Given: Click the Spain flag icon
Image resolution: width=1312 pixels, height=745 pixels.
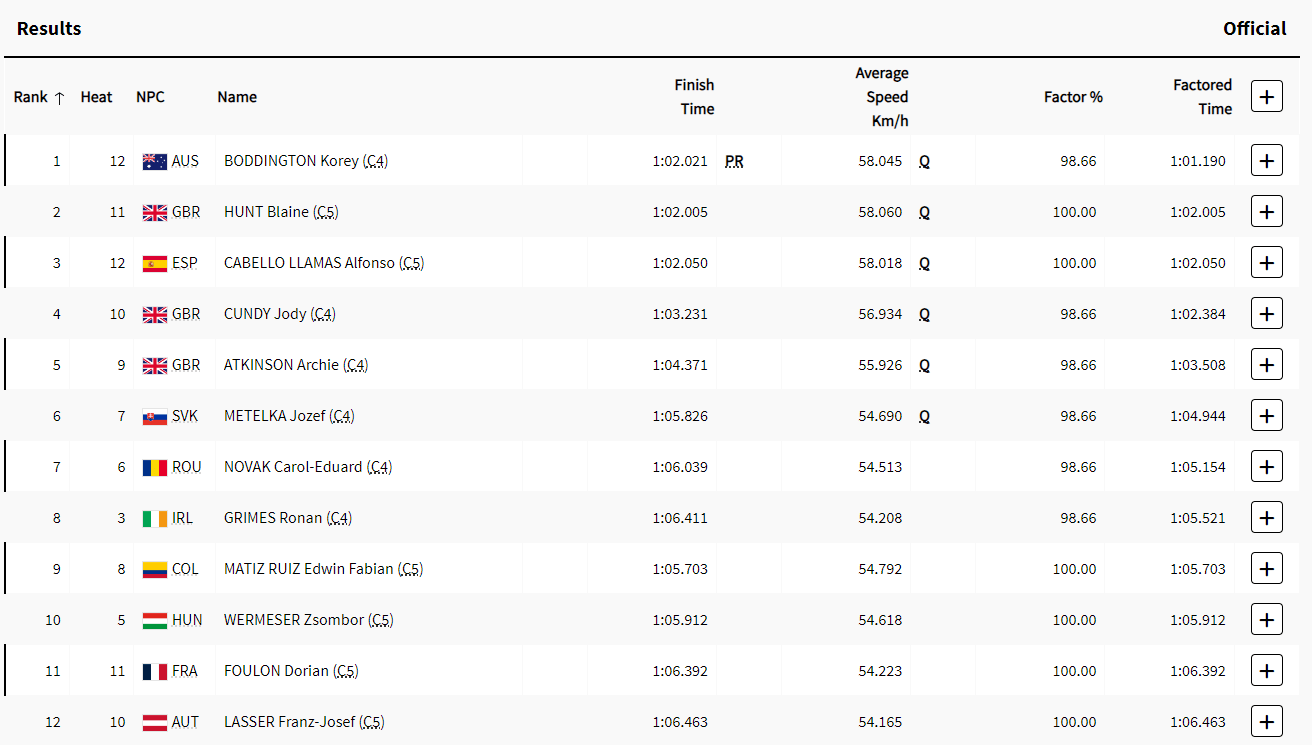Looking at the screenshot, I should coord(155,263).
